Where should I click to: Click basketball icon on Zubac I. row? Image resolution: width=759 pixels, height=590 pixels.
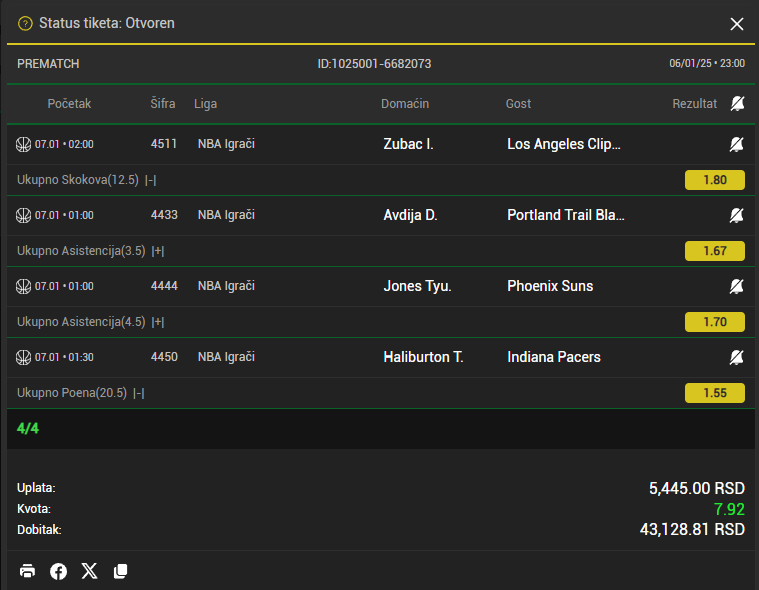click(24, 144)
